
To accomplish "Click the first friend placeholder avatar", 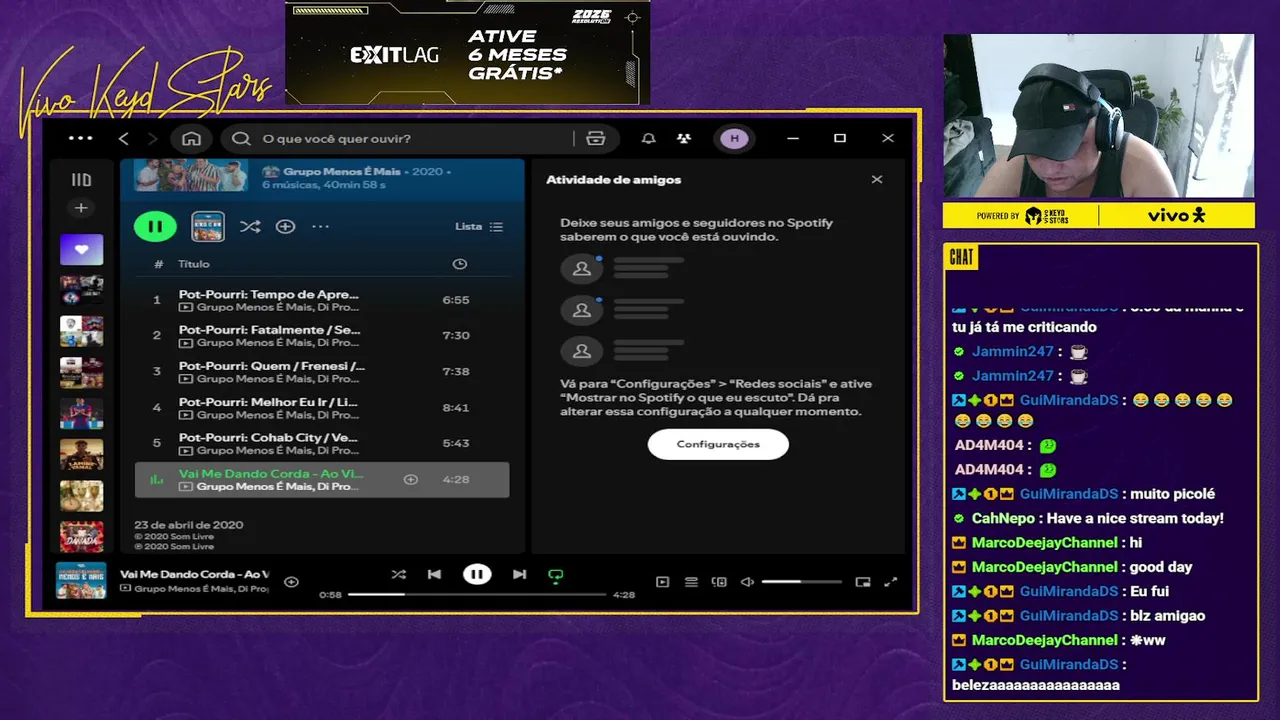I will (x=582, y=269).
